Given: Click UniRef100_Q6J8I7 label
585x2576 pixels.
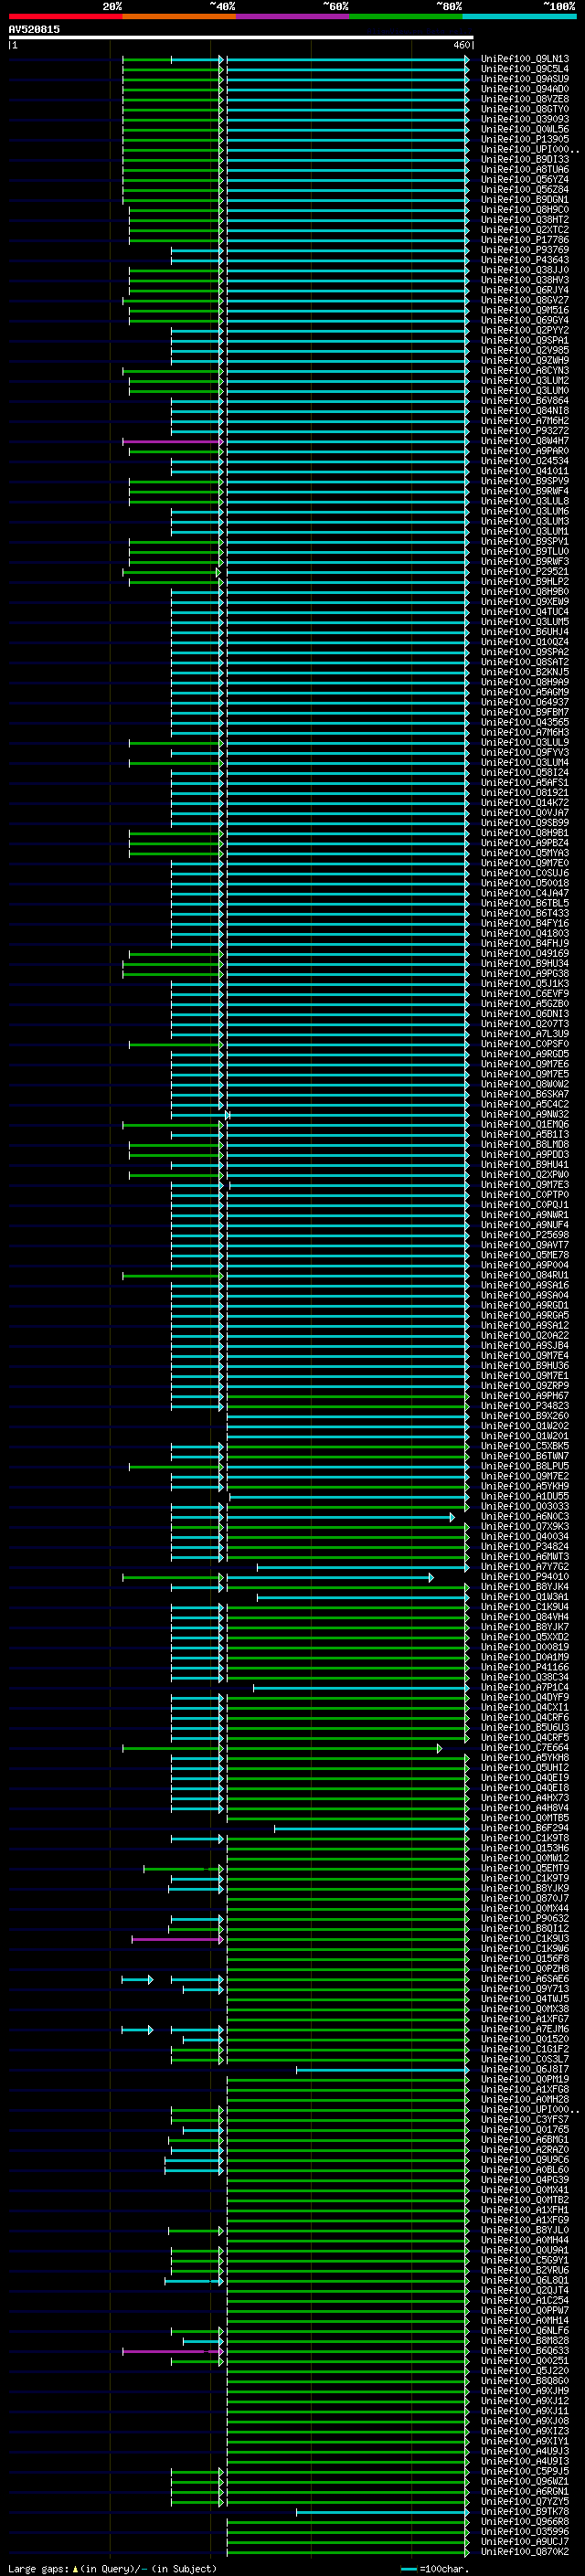Looking at the screenshot, I should coord(524,2068).
